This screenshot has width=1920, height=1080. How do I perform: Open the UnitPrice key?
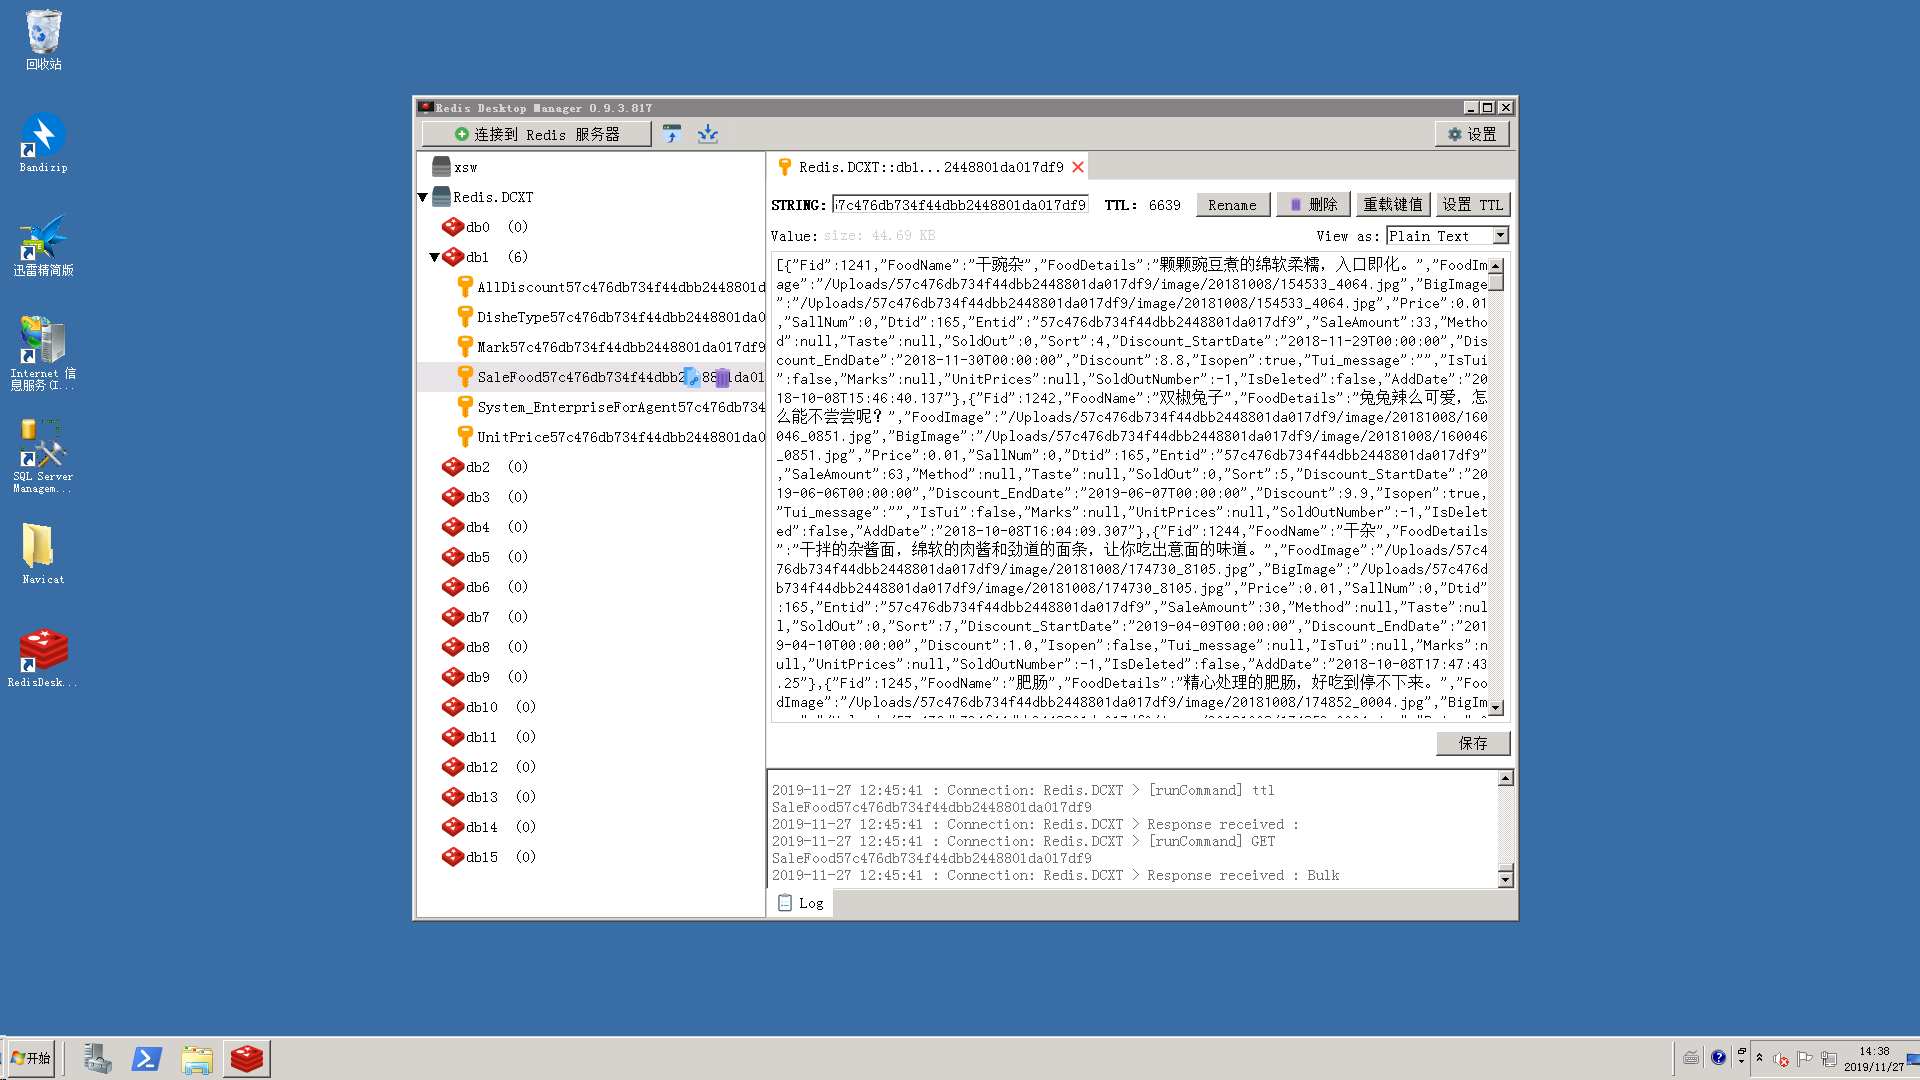coord(611,437)
